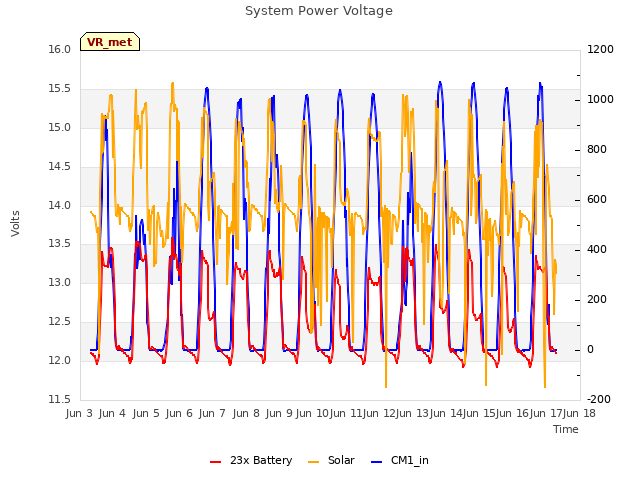
Task: Click the 15.0 left axis value
Action: (59, 127)
